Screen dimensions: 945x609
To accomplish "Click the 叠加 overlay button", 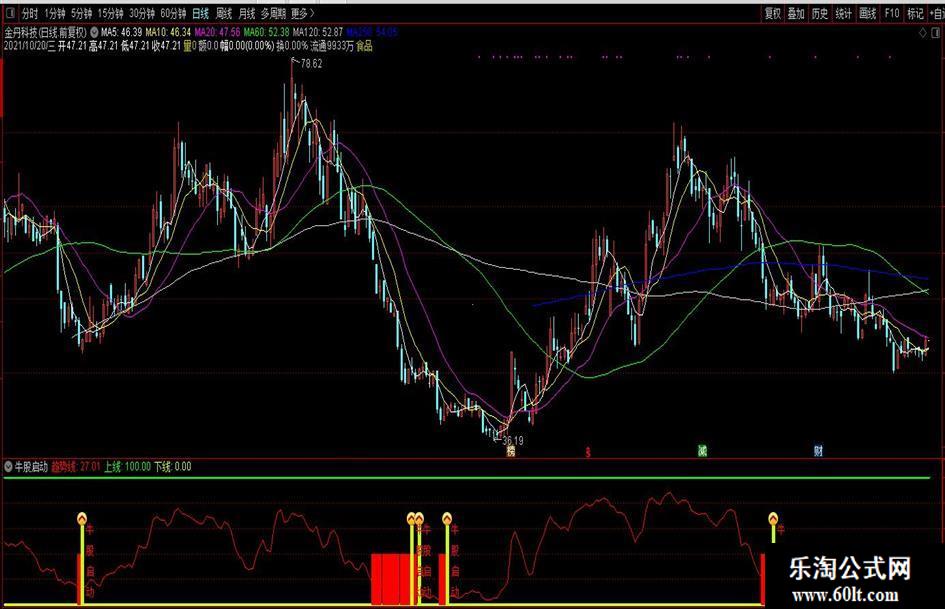I will point(796,13).
